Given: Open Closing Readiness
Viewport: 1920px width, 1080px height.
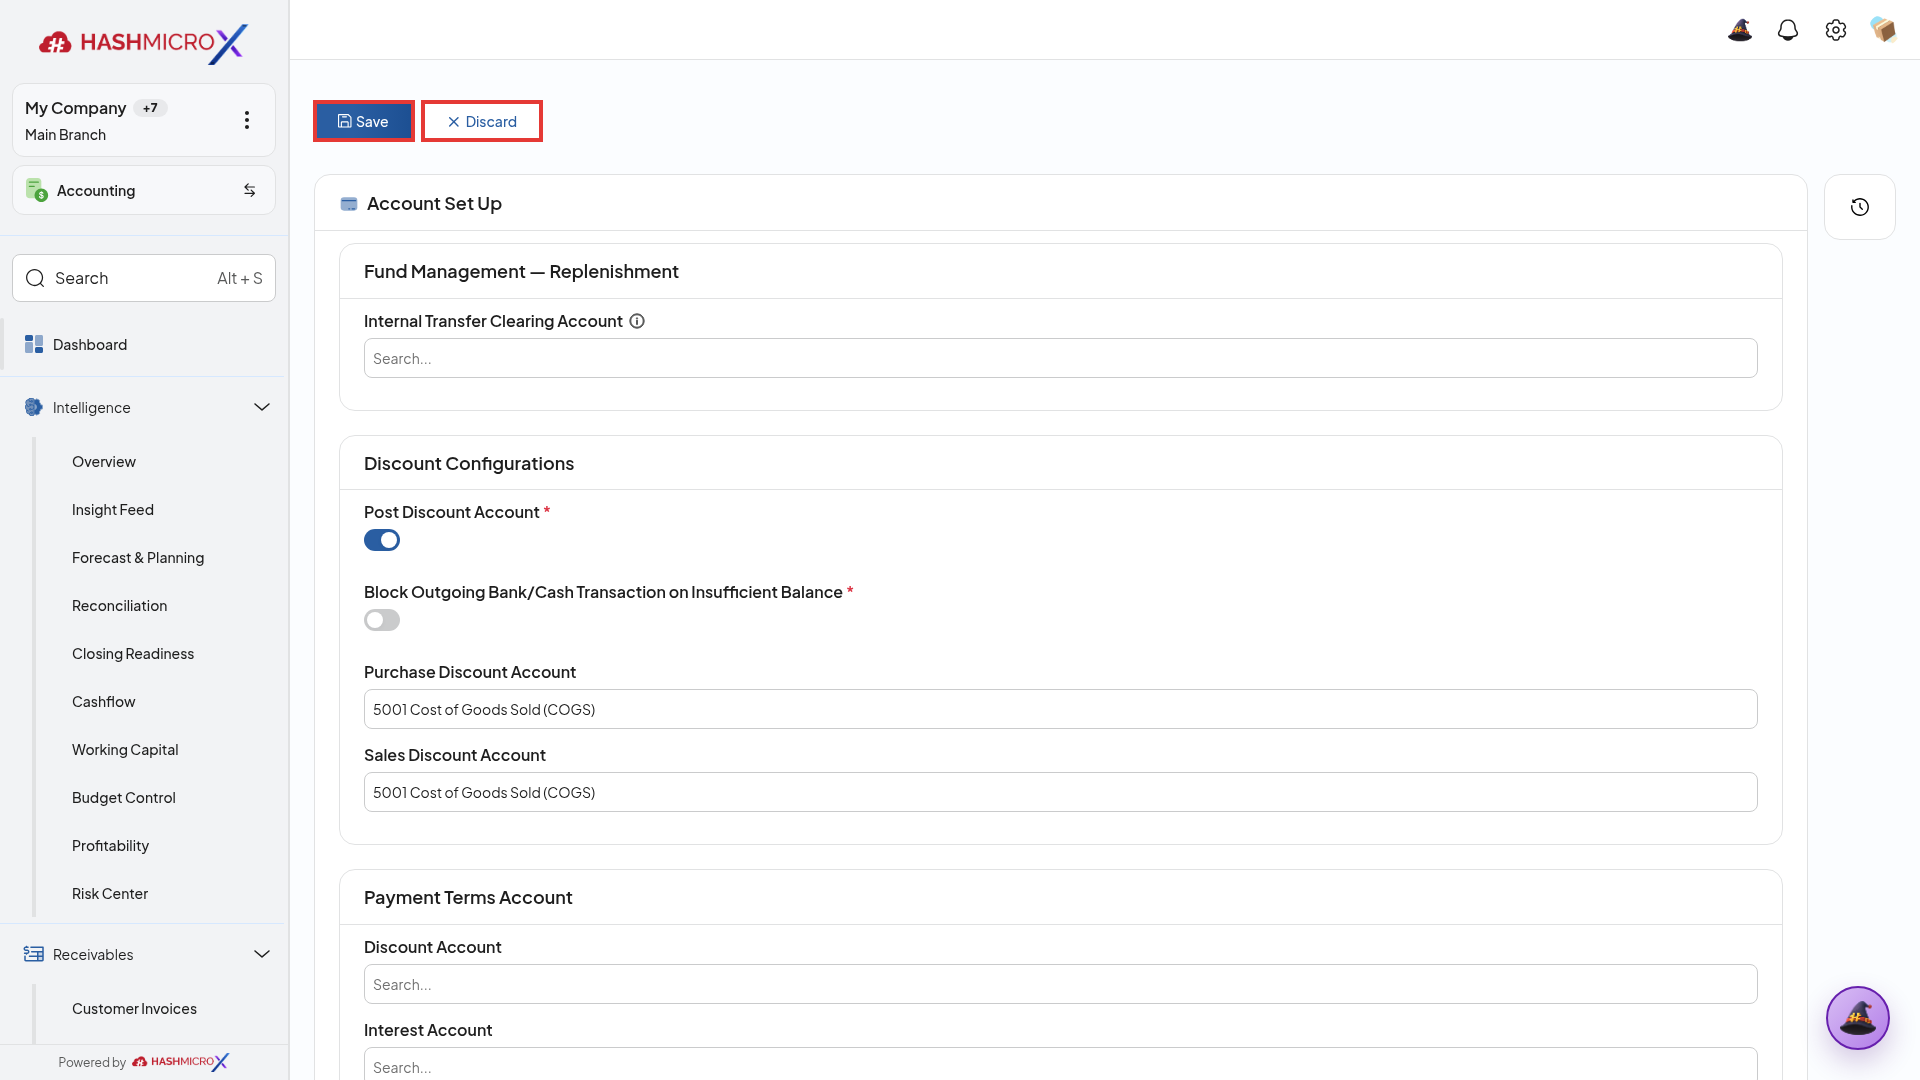Looking at the screenshot, I should 133,654.
